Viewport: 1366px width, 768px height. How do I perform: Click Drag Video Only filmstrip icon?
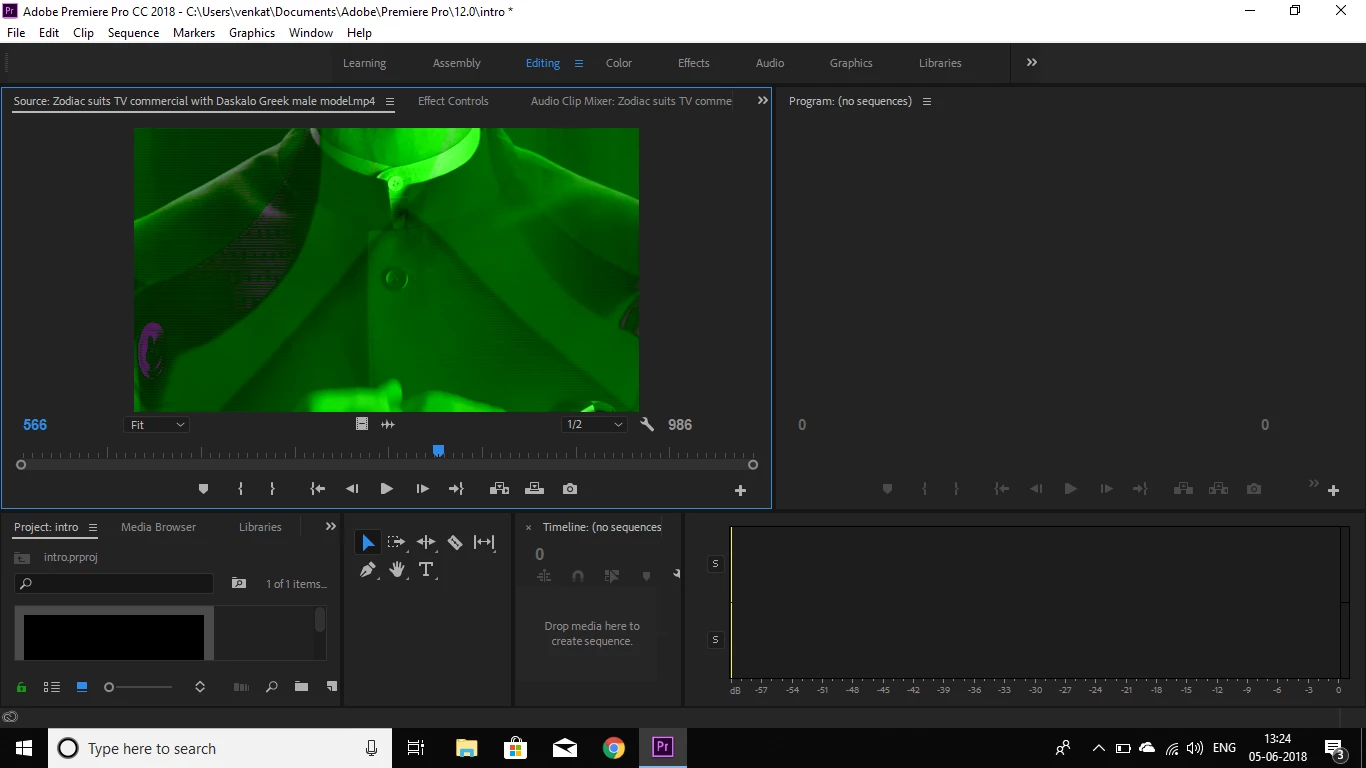click(x=362, y=424)
